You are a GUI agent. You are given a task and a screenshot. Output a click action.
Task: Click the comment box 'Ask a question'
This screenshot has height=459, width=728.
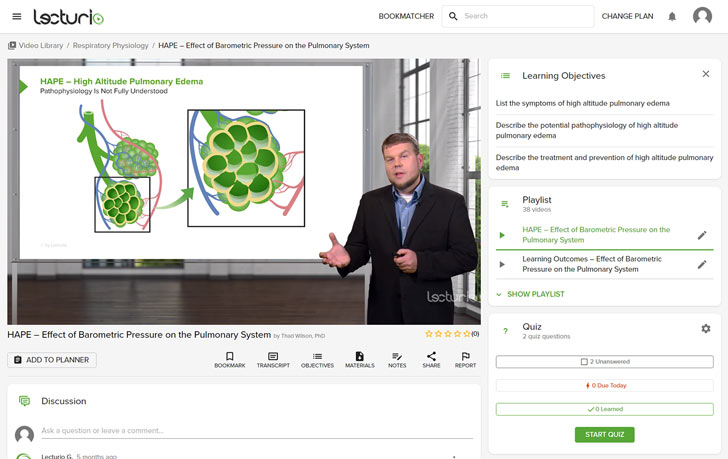257,431
